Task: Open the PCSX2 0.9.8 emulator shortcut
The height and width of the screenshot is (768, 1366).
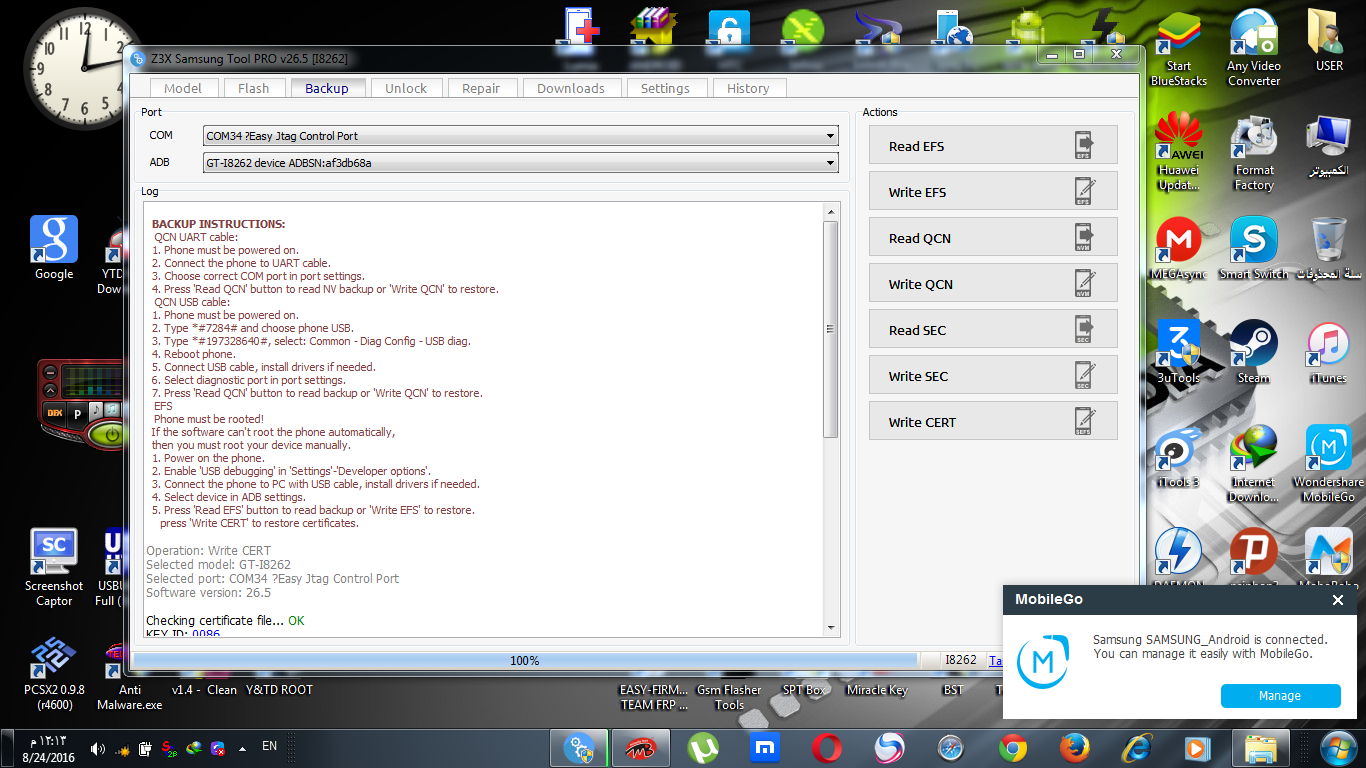Action: pos(54,672)
